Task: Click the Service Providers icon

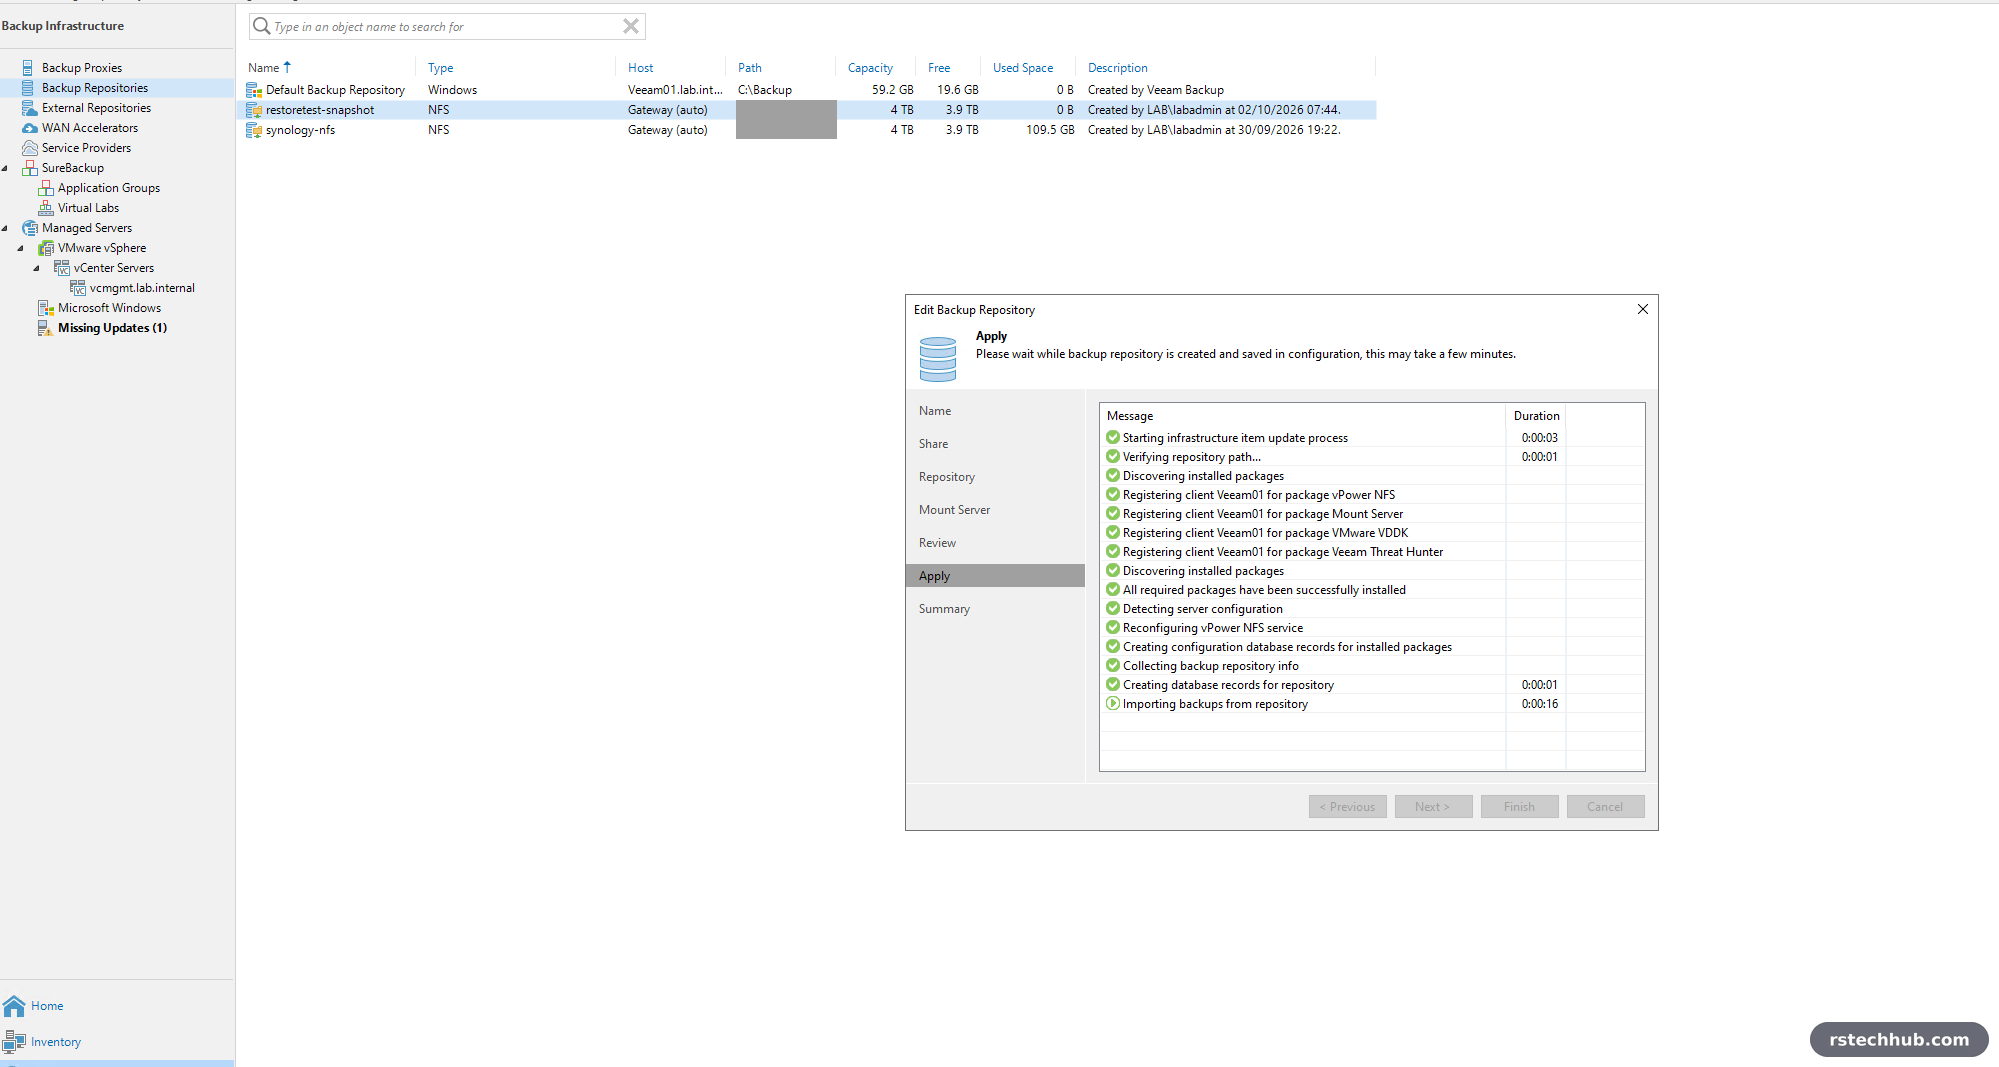Action: (30, 148)
